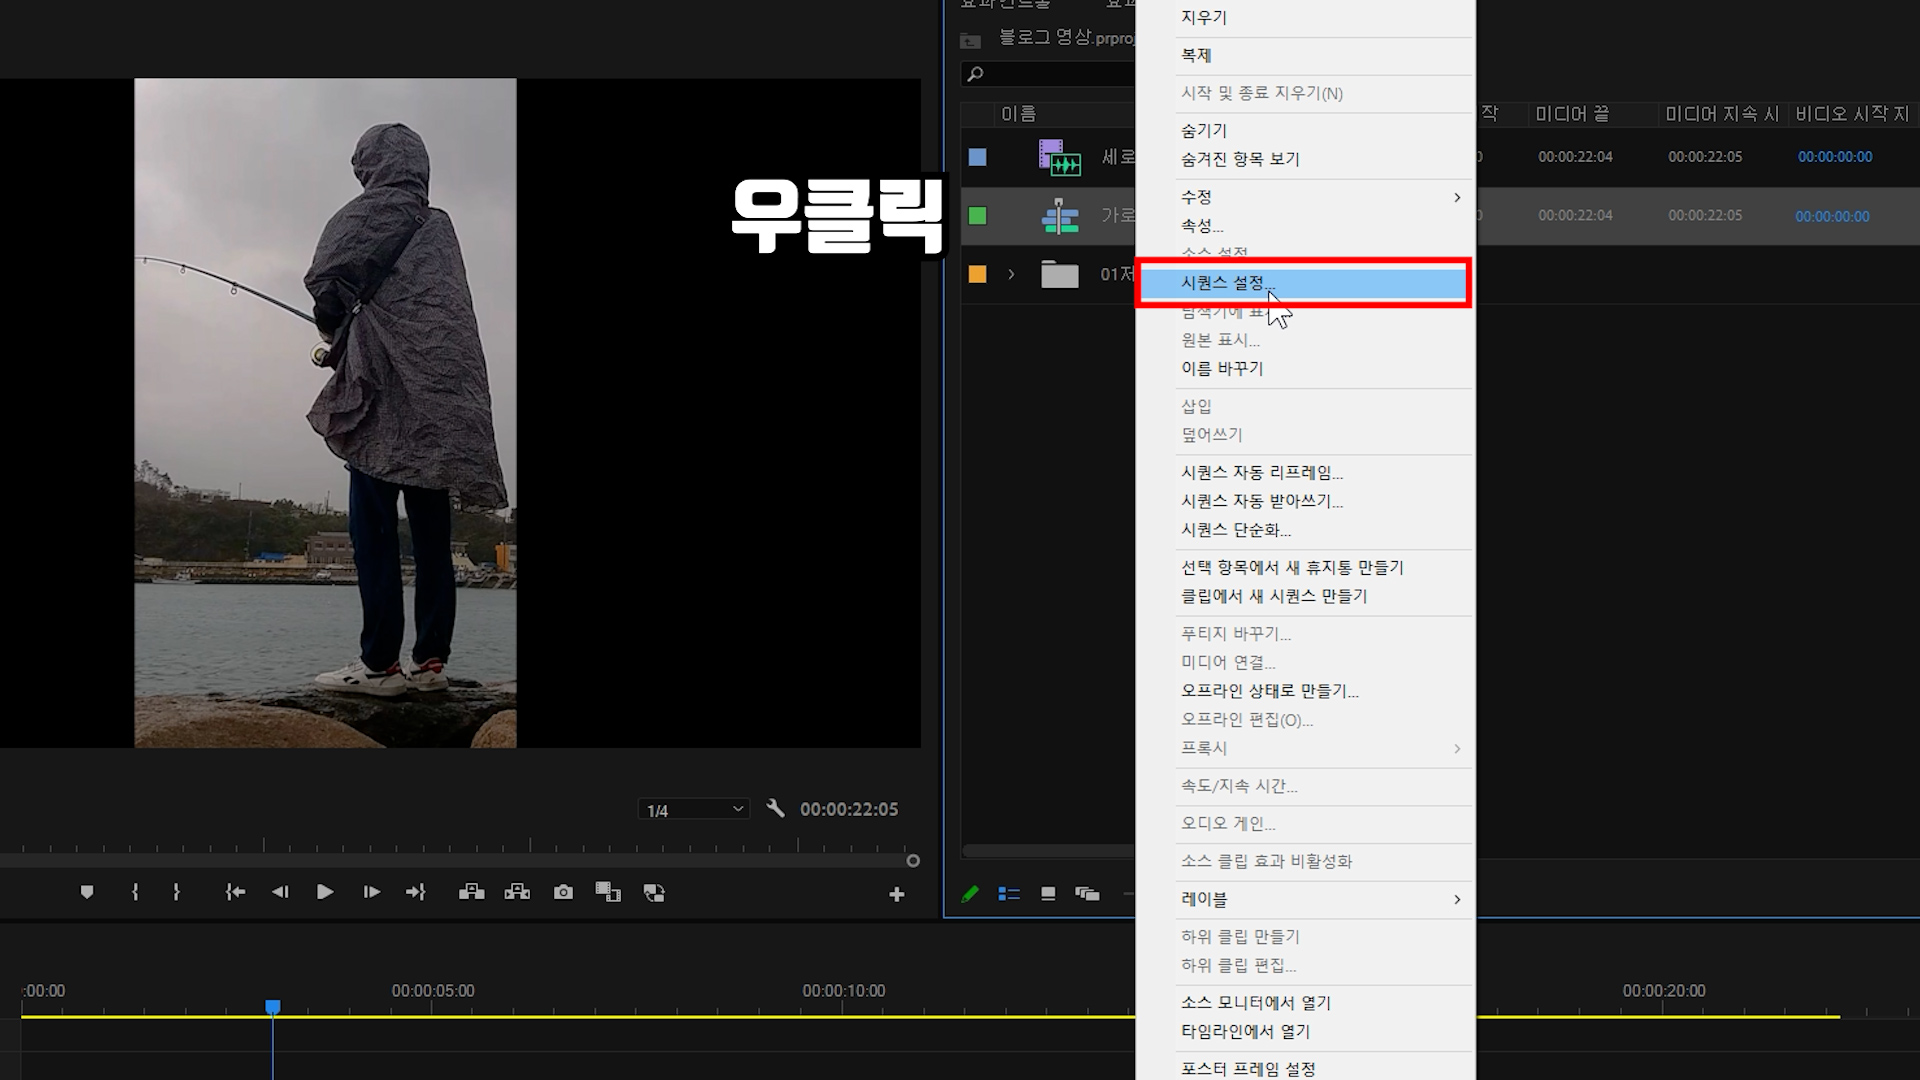Click the orange label swatch of folder
The image size is (1920, 1080).
point(977,274)
